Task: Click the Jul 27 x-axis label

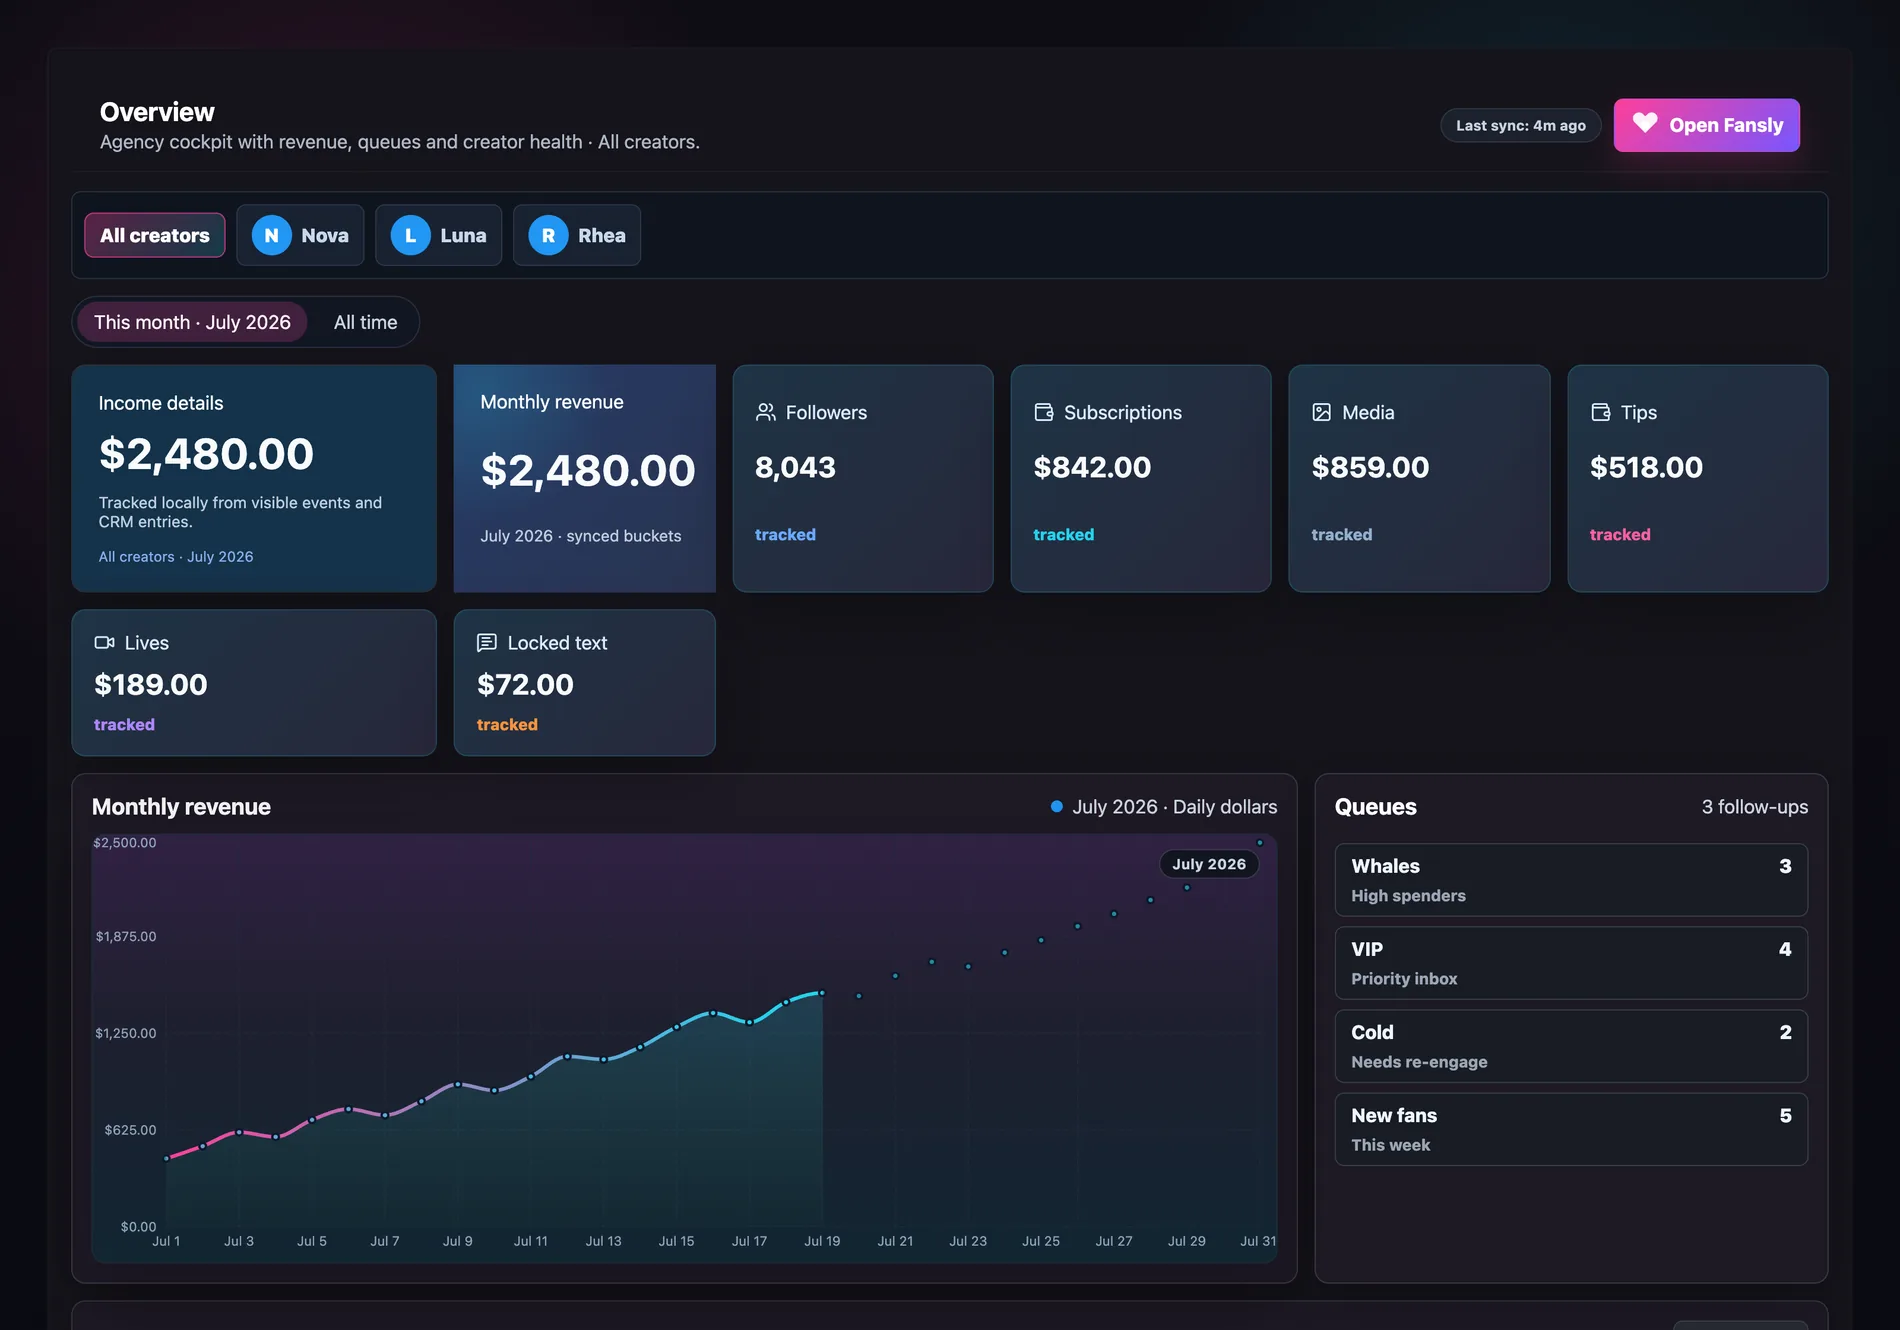Action: coord(1114,1241)
